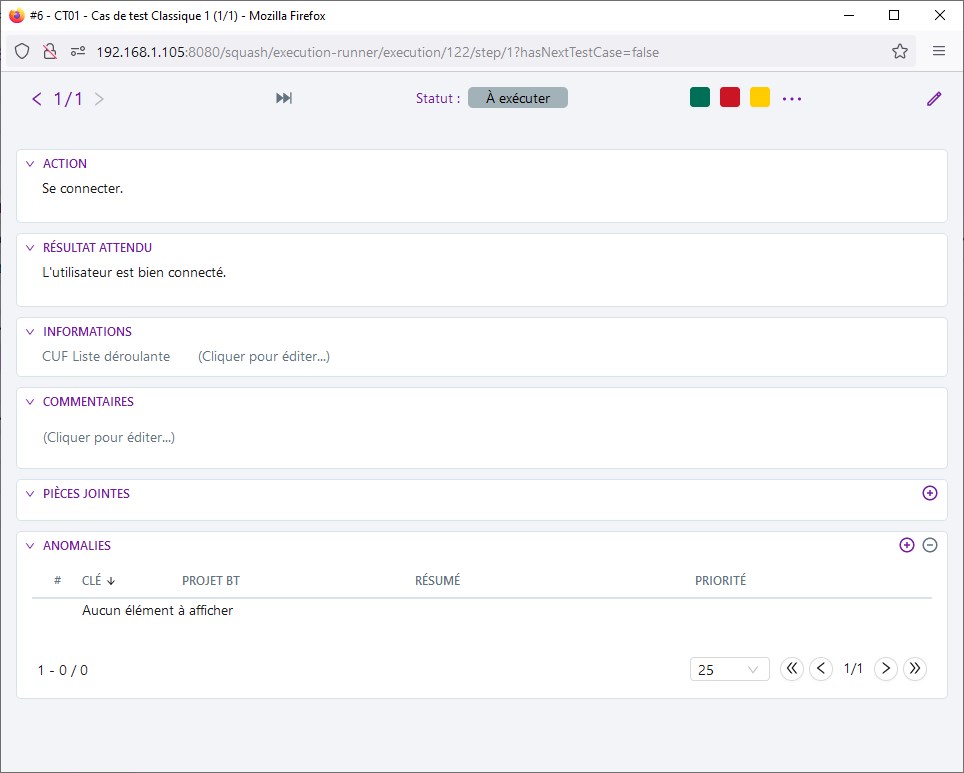This screenshot has width=964, height=773.
Task: Collapse the ANOMALIES section
Action: [x=30, y=546]
